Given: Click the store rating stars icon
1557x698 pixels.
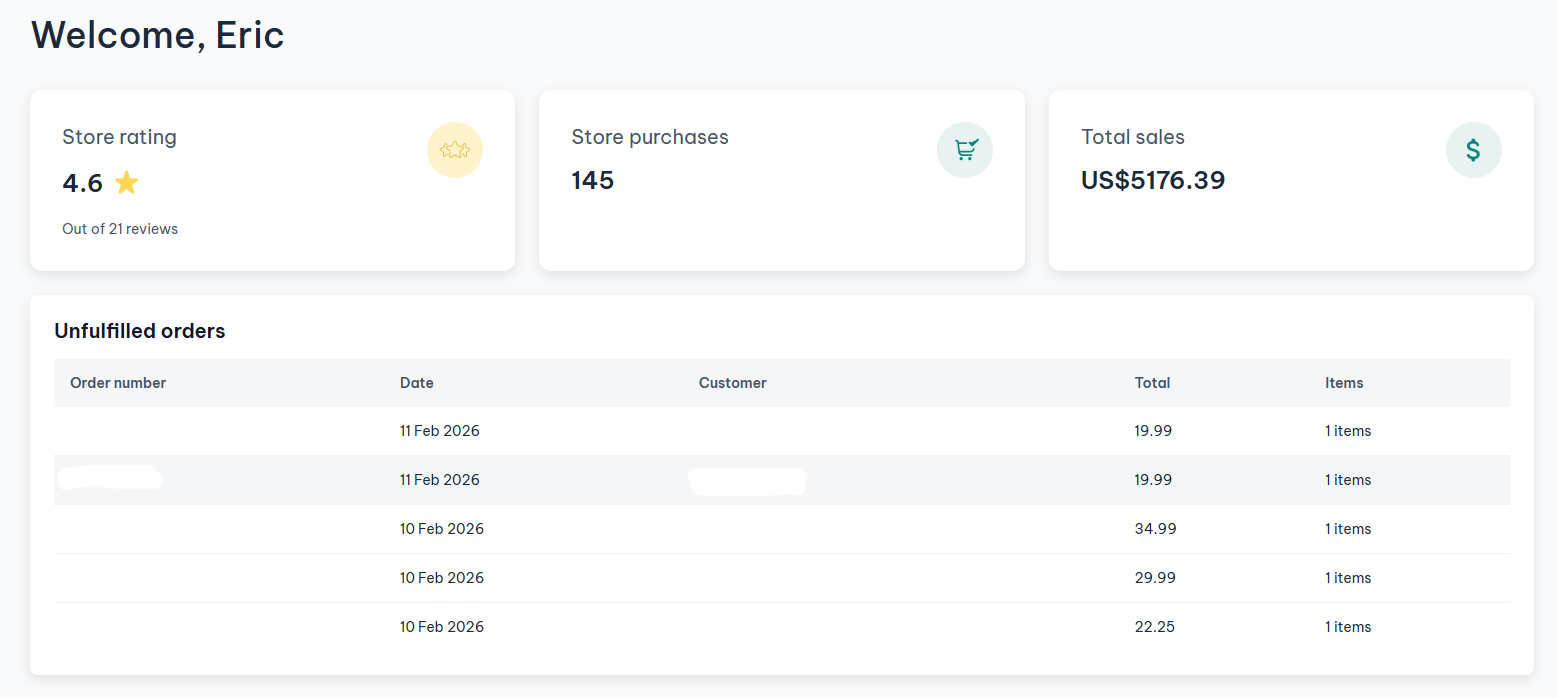Looking at the screenshot, I should tap(454, 150).
